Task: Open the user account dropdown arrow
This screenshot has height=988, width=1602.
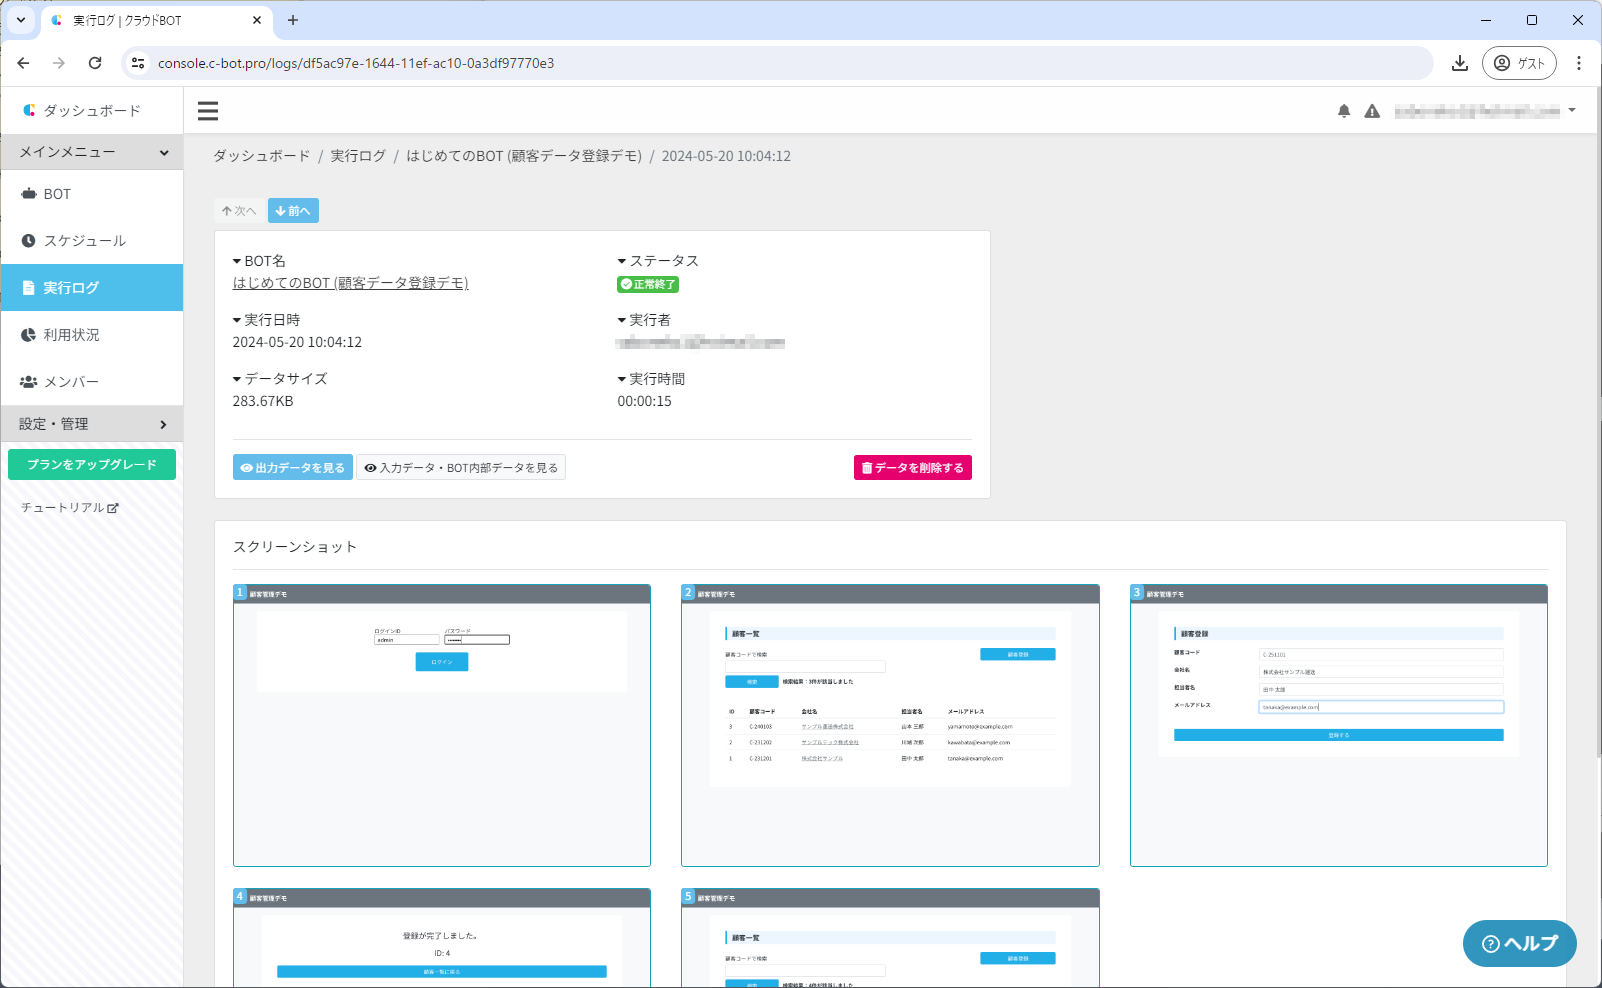Action: point(1572,110)
